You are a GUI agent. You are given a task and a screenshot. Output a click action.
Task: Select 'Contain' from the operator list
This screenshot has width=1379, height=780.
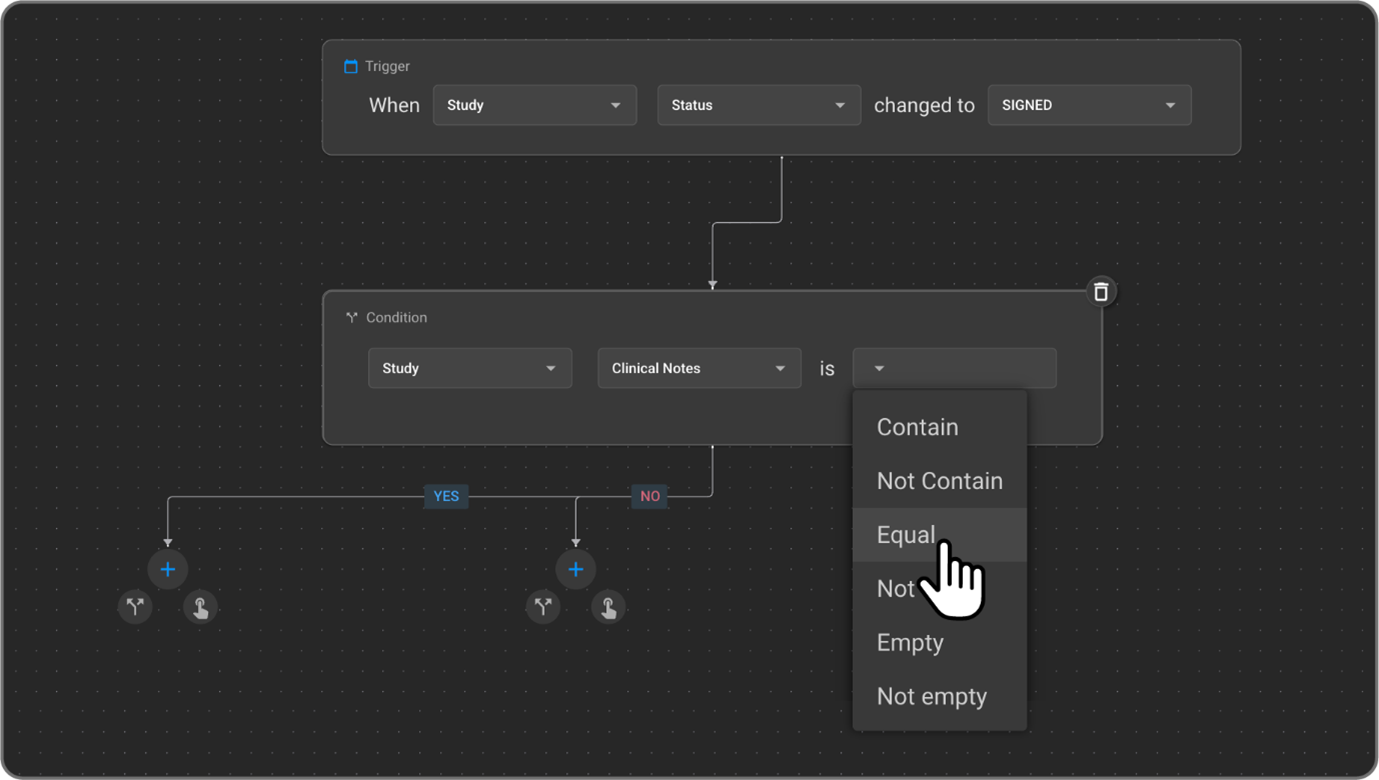[918, 427]
